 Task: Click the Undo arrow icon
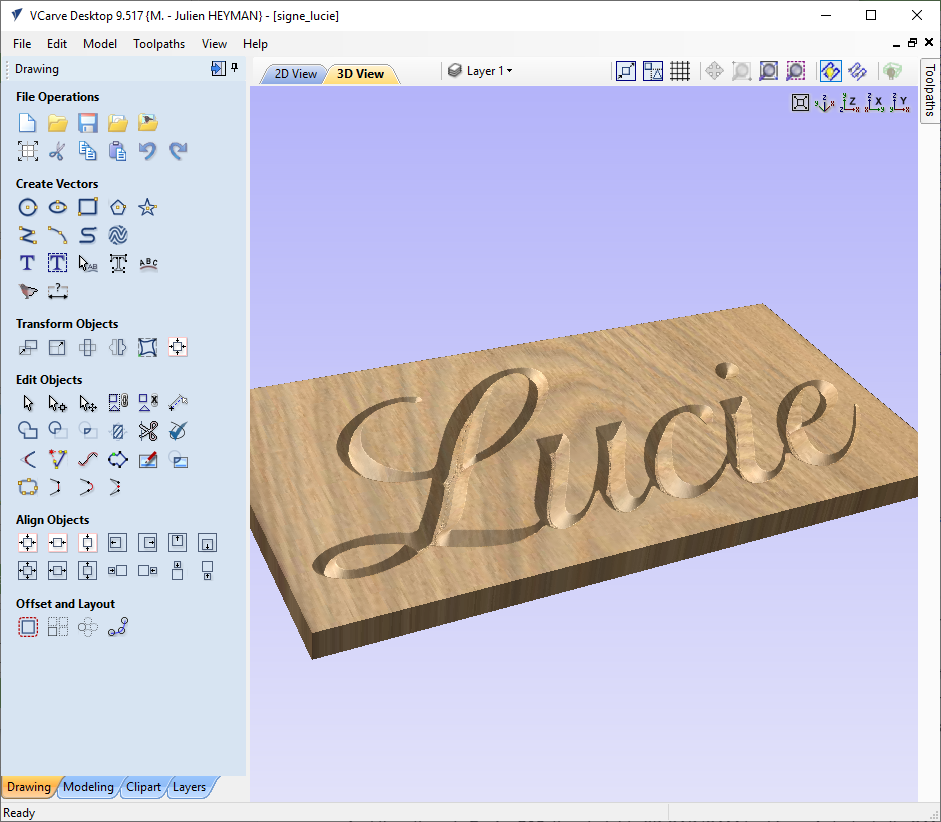click(148, 151)
